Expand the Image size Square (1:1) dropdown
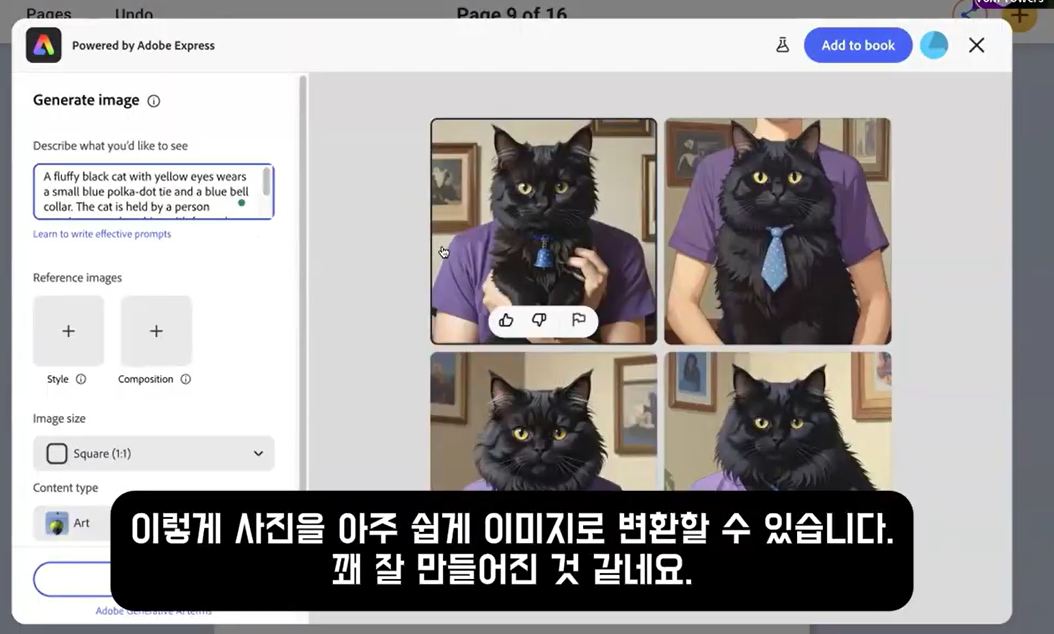1054x634 pixels. 153,453
